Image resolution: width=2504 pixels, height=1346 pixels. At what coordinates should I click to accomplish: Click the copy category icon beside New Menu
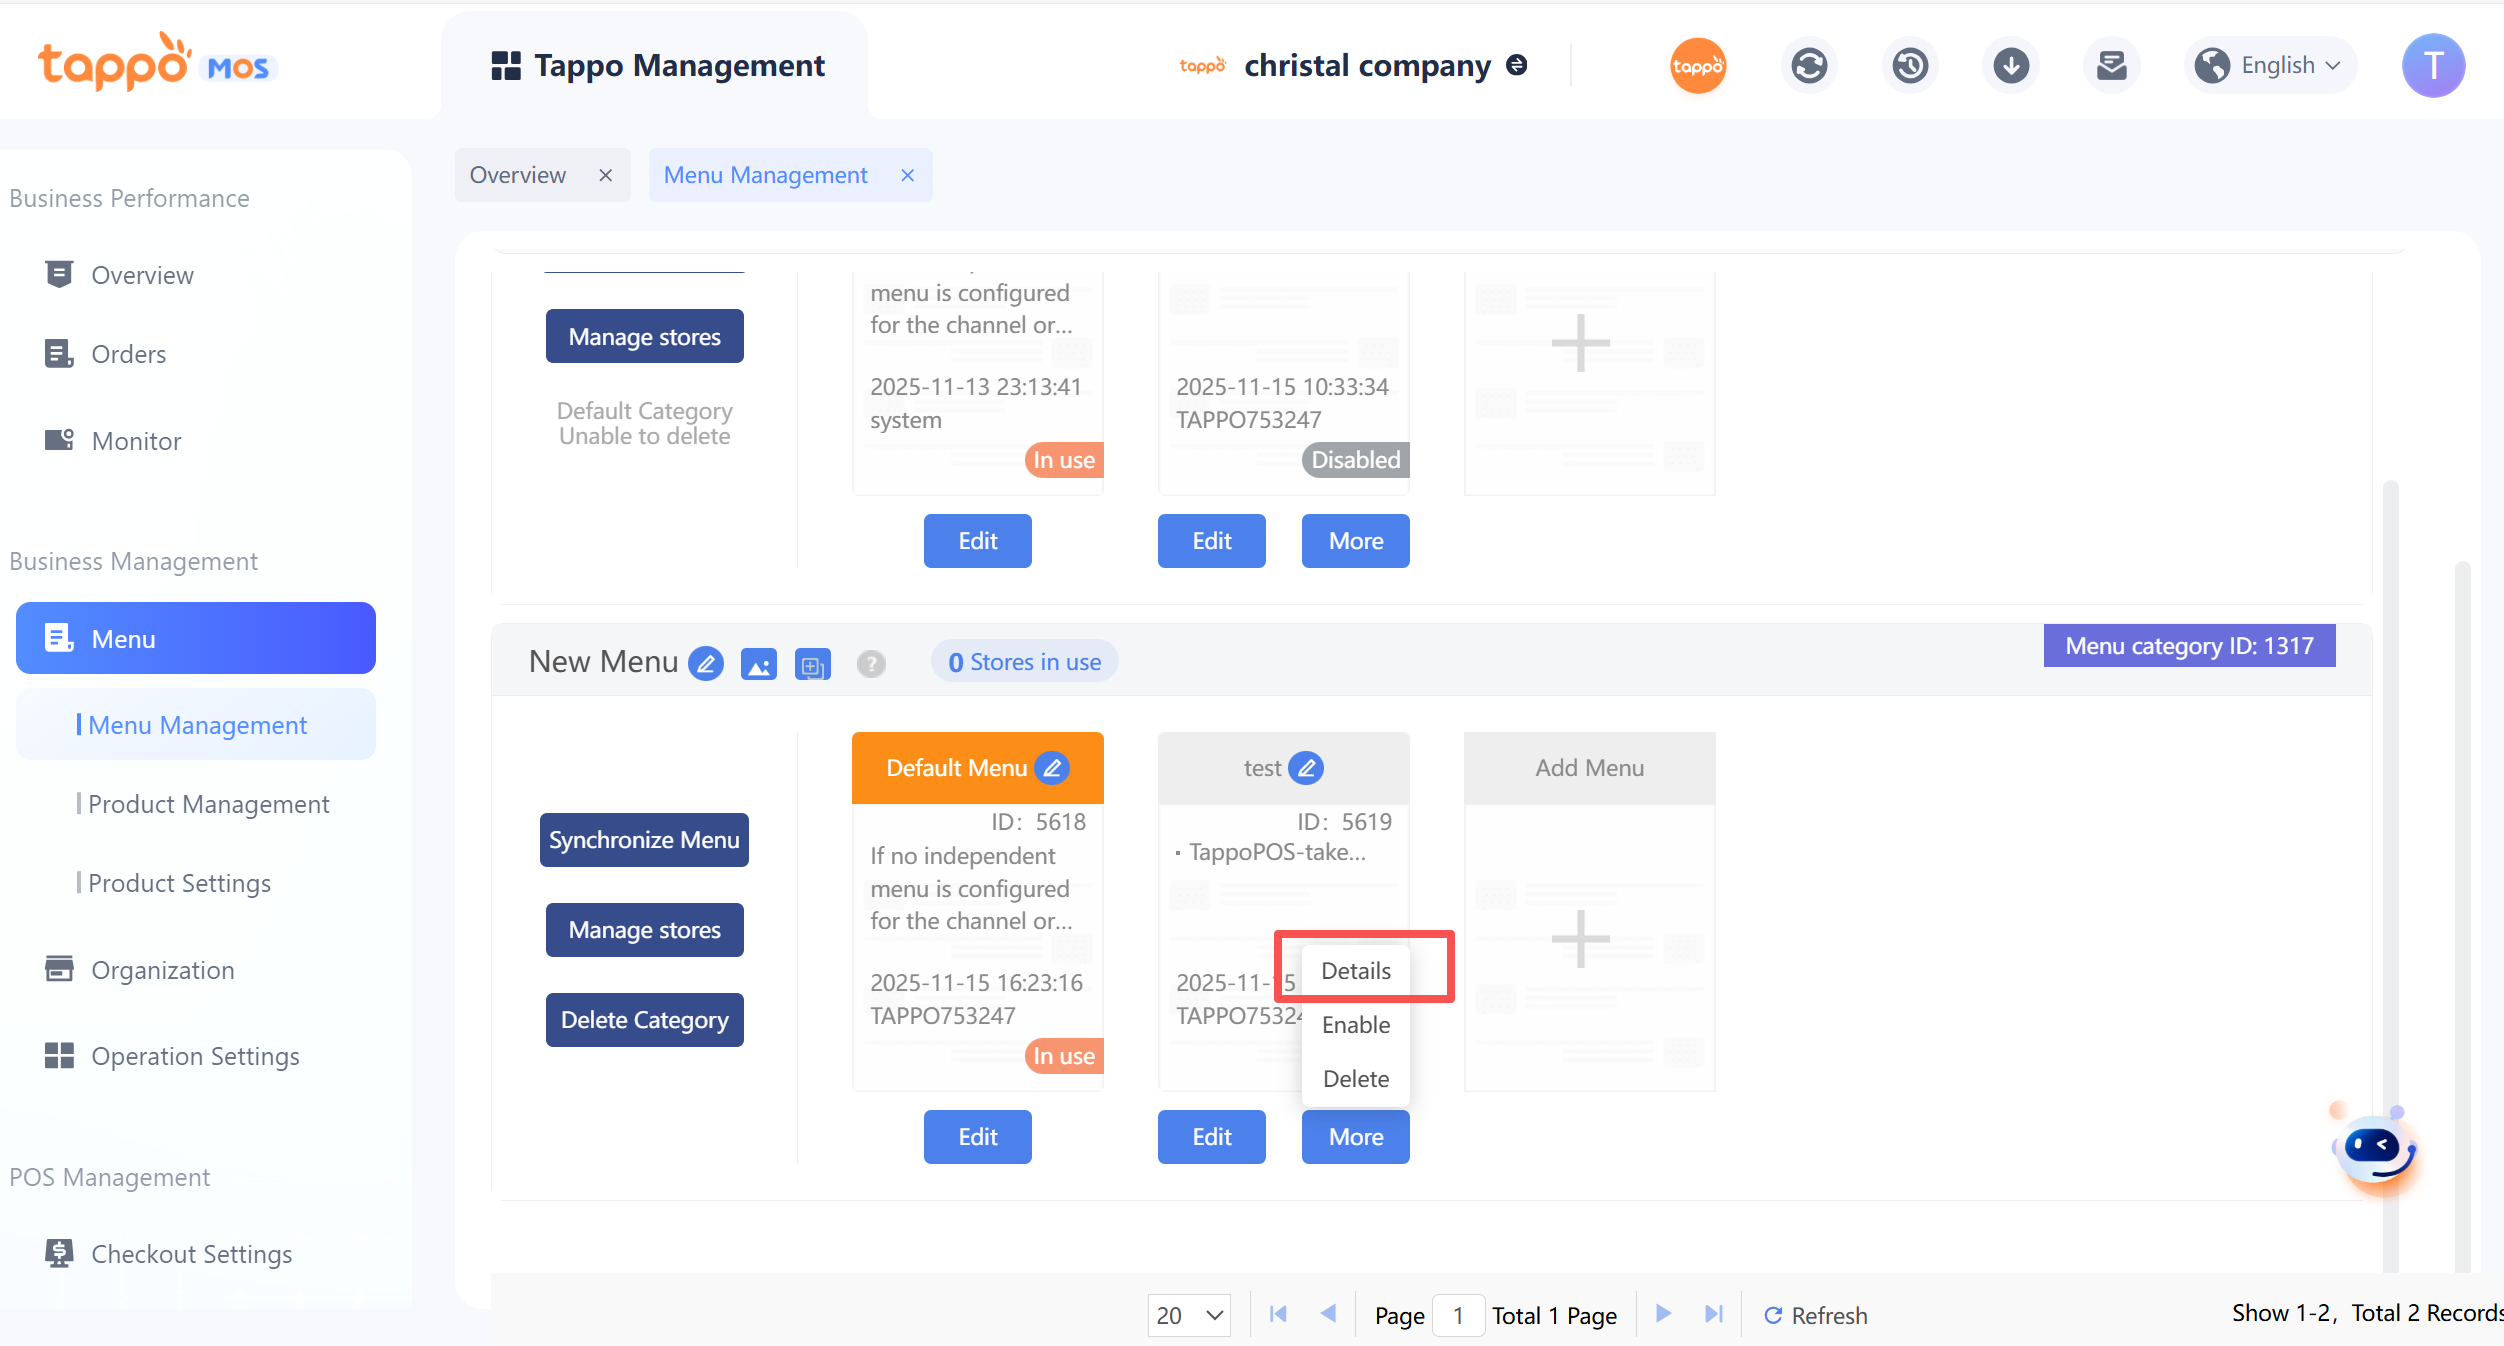(811, 664)
